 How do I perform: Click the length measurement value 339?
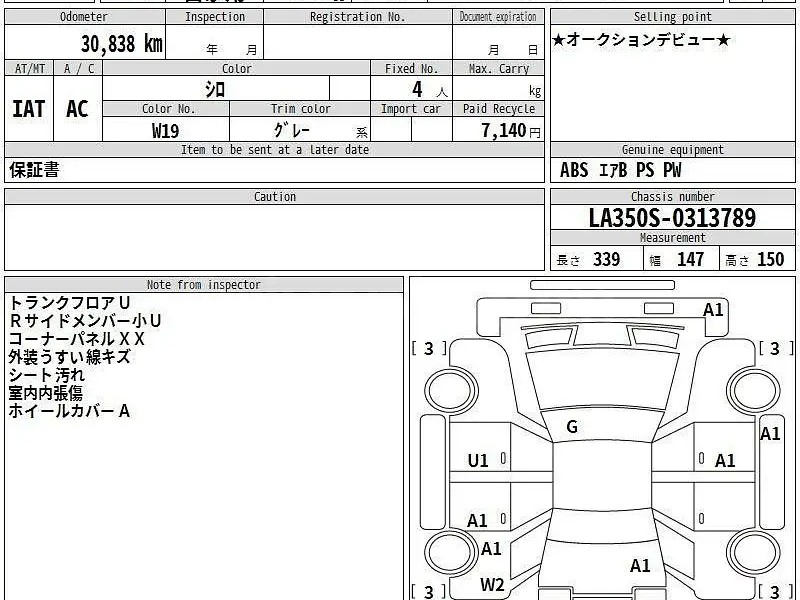tap(605, 260)
